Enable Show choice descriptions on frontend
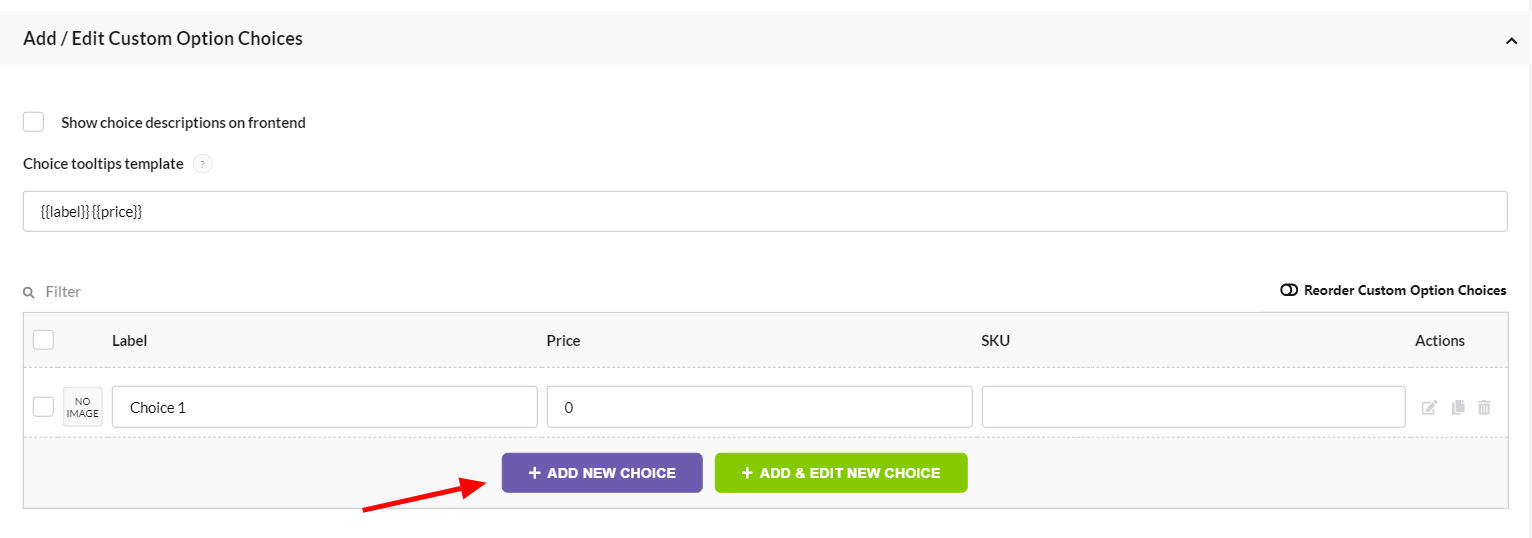This screenshot has width=1532, height=538. click(34, 122)
